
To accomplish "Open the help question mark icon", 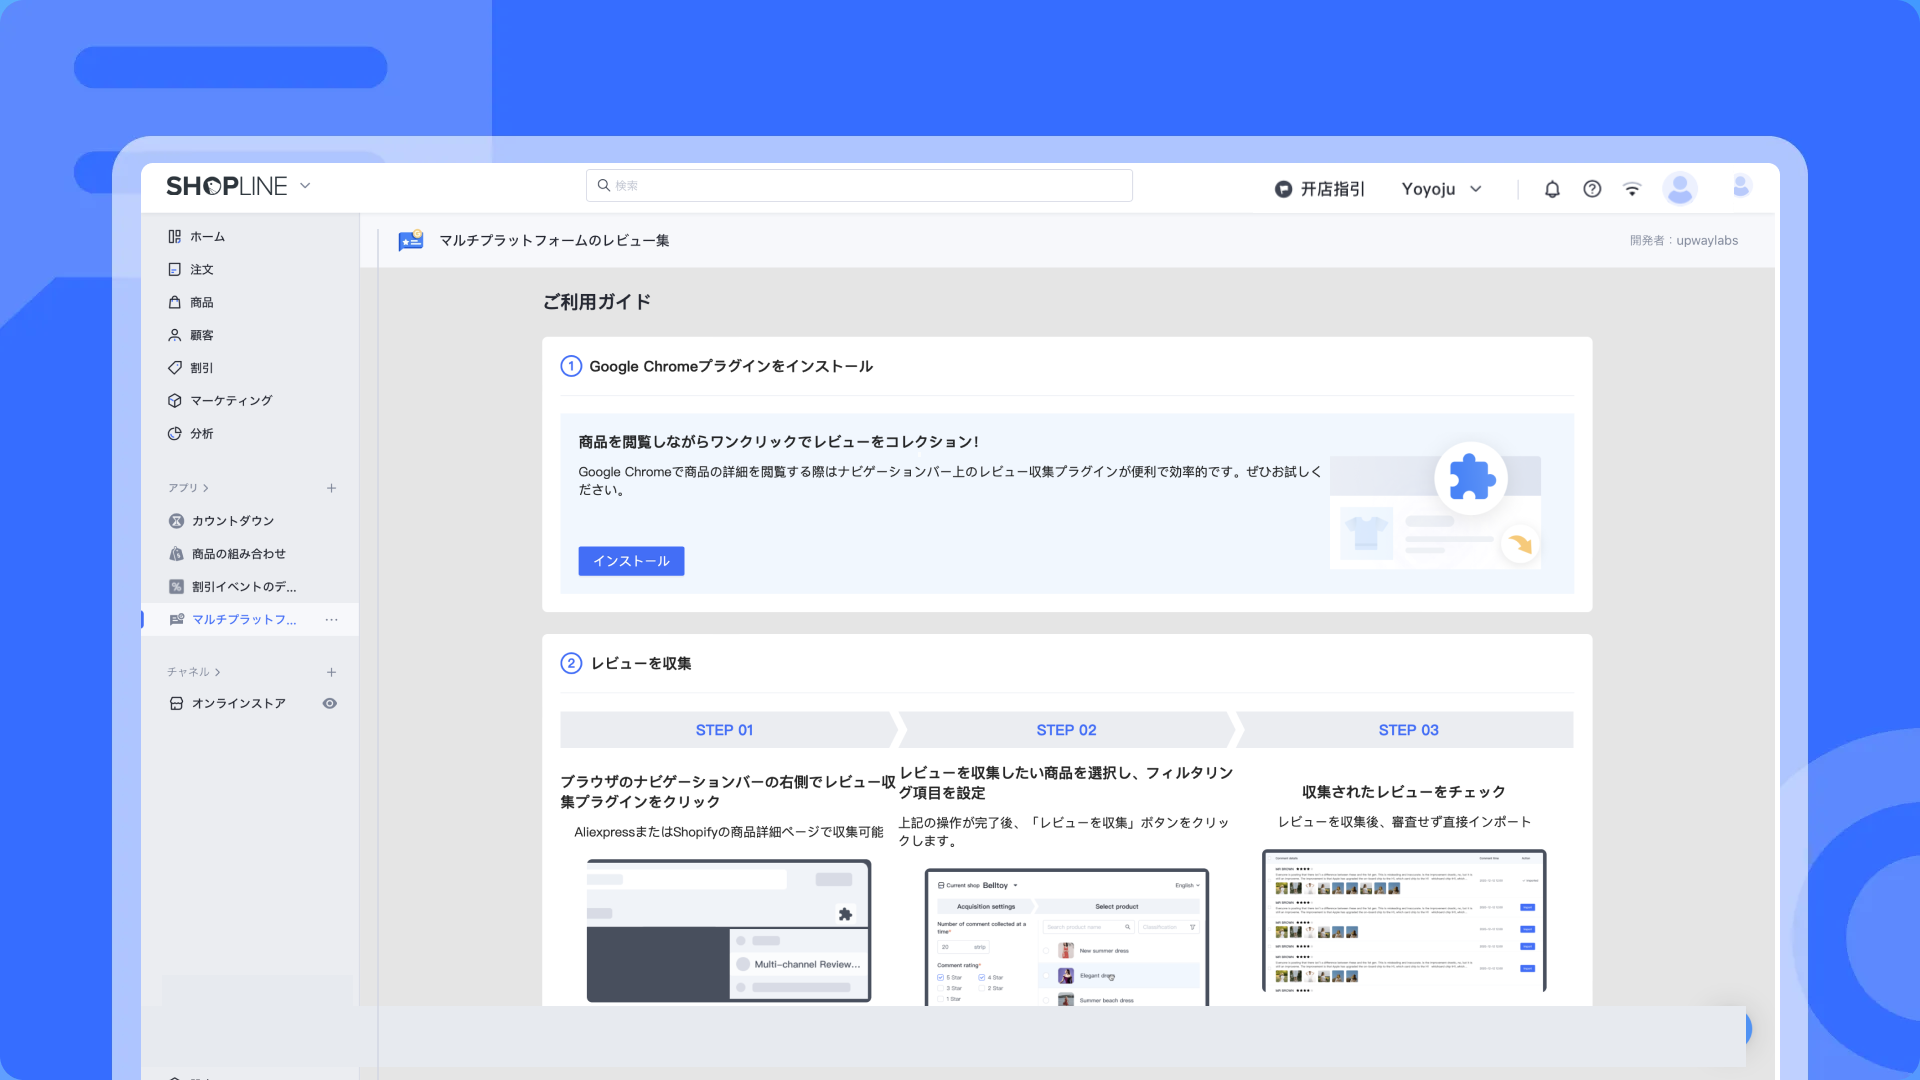I will click(x=1592, y=189).
